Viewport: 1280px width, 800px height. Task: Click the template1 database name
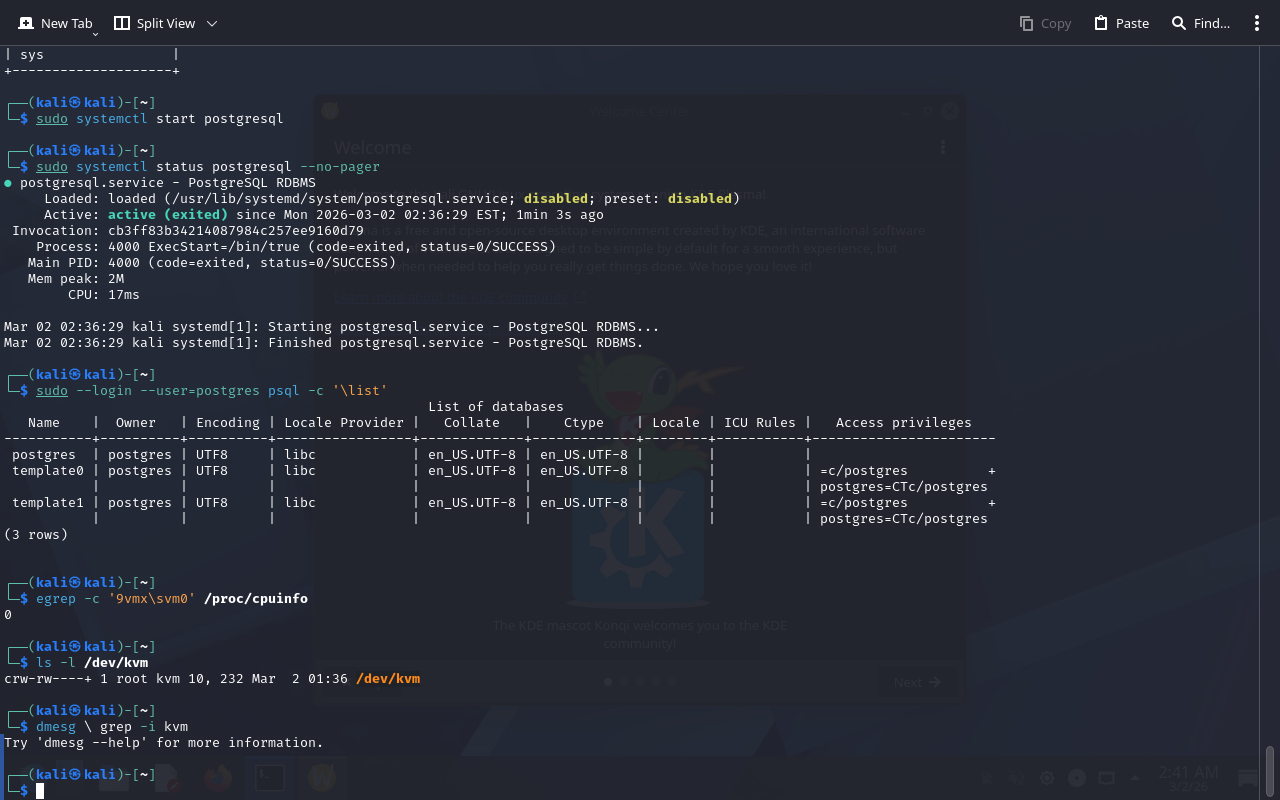(48, 502)
